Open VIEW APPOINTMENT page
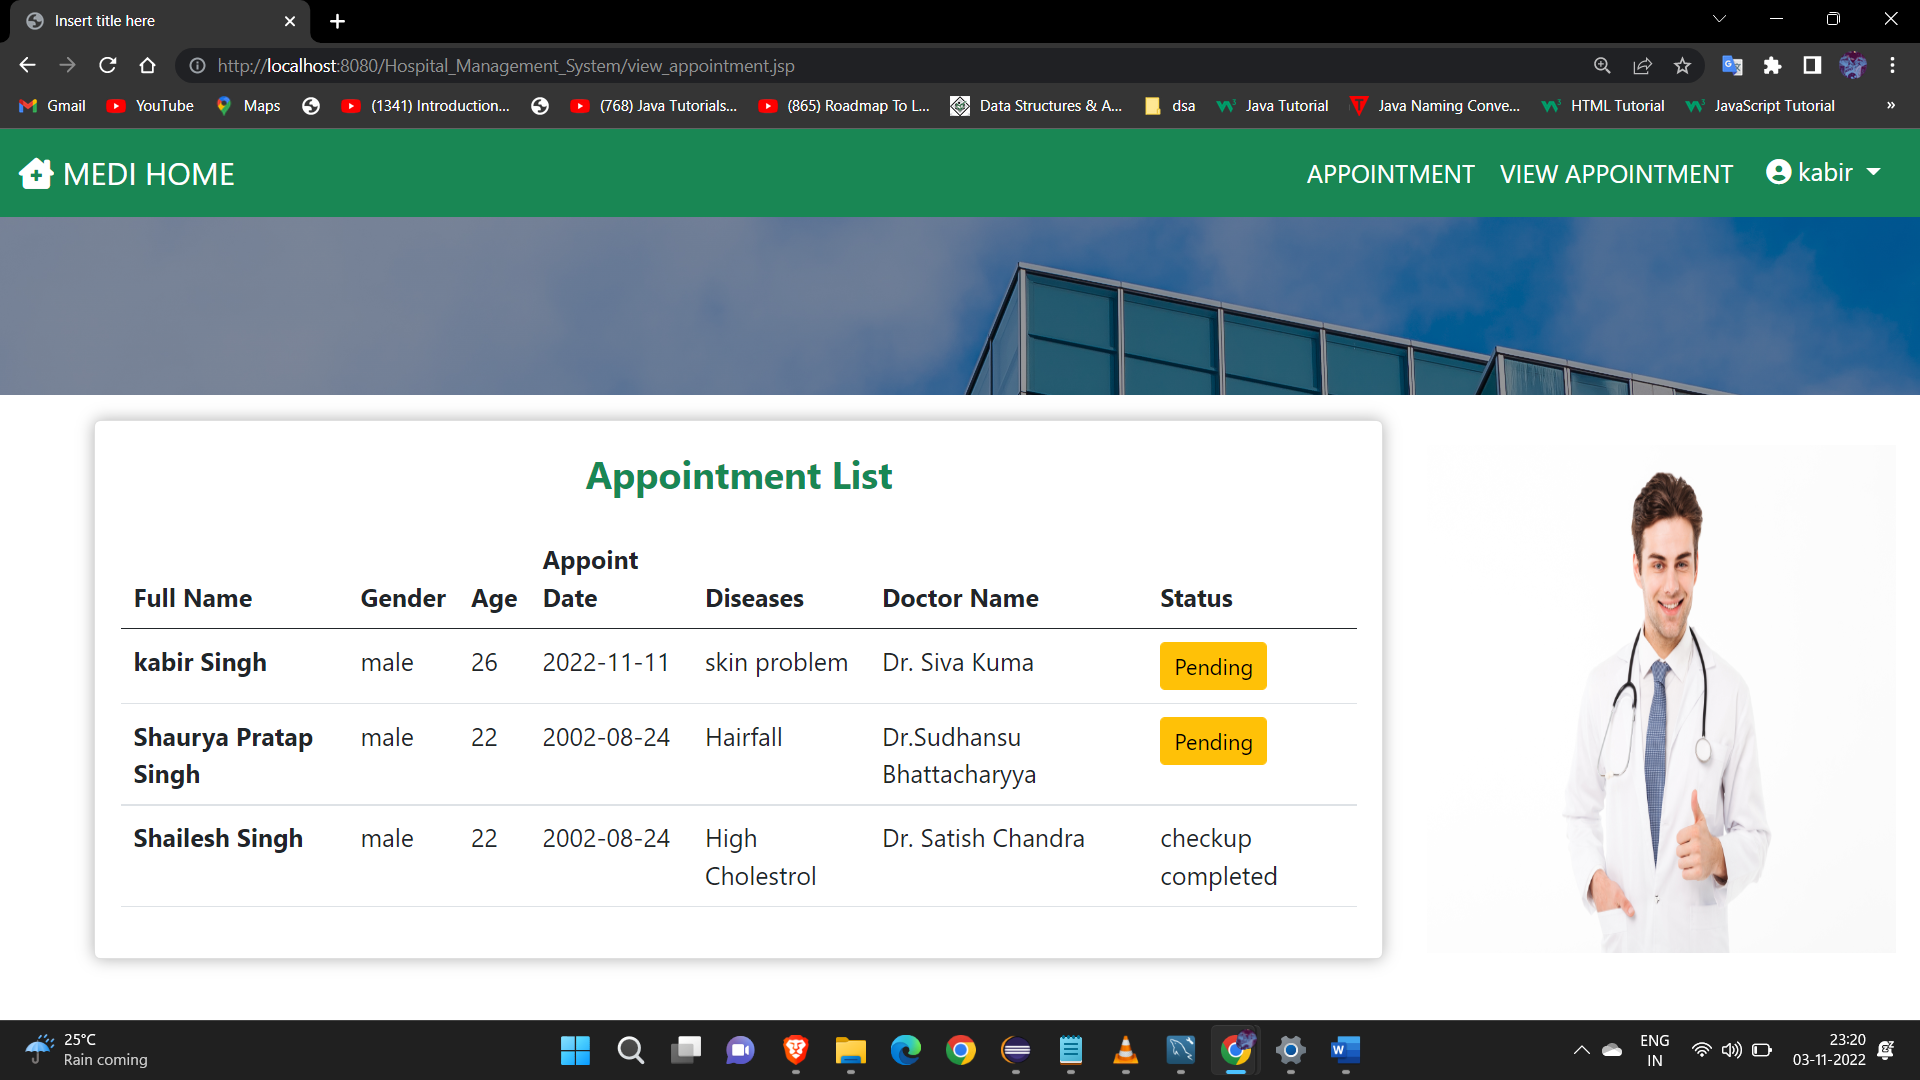The image size is (1920, 1080). 1616,173
